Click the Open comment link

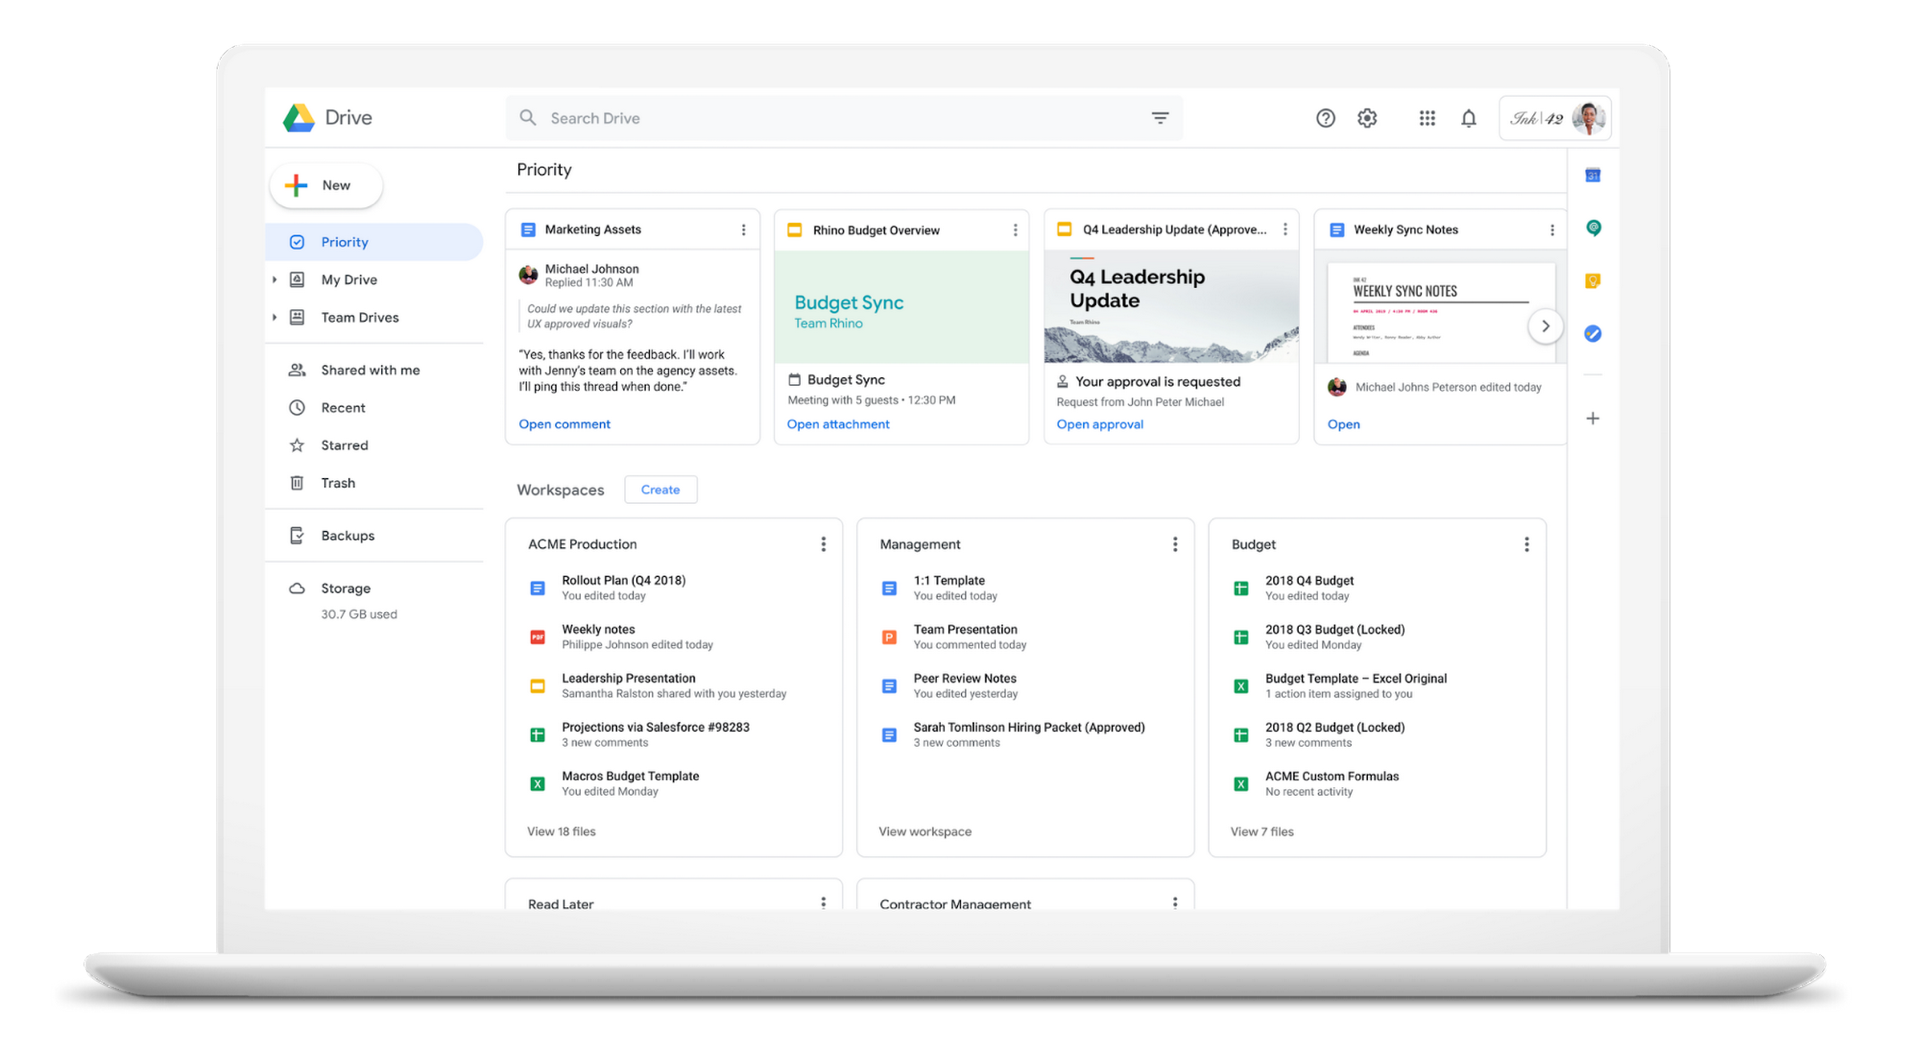564,424
